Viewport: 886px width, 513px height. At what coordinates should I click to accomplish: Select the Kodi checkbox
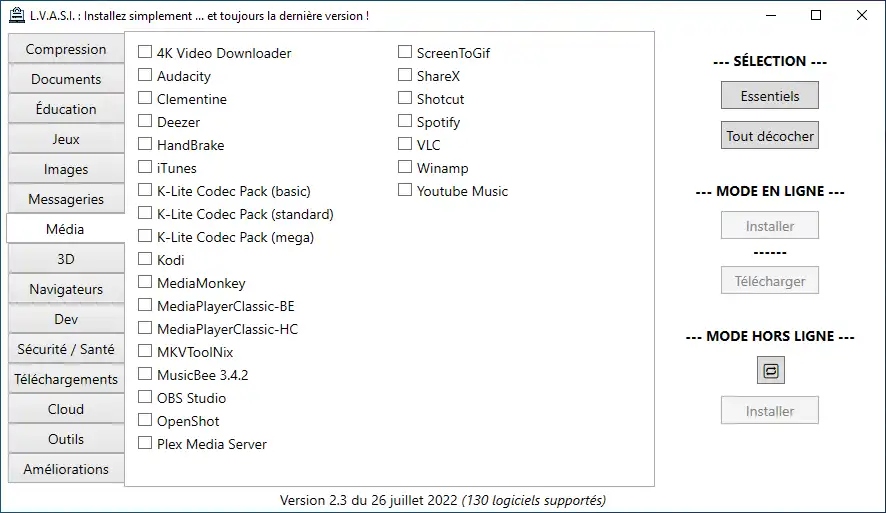click(145, 259)
